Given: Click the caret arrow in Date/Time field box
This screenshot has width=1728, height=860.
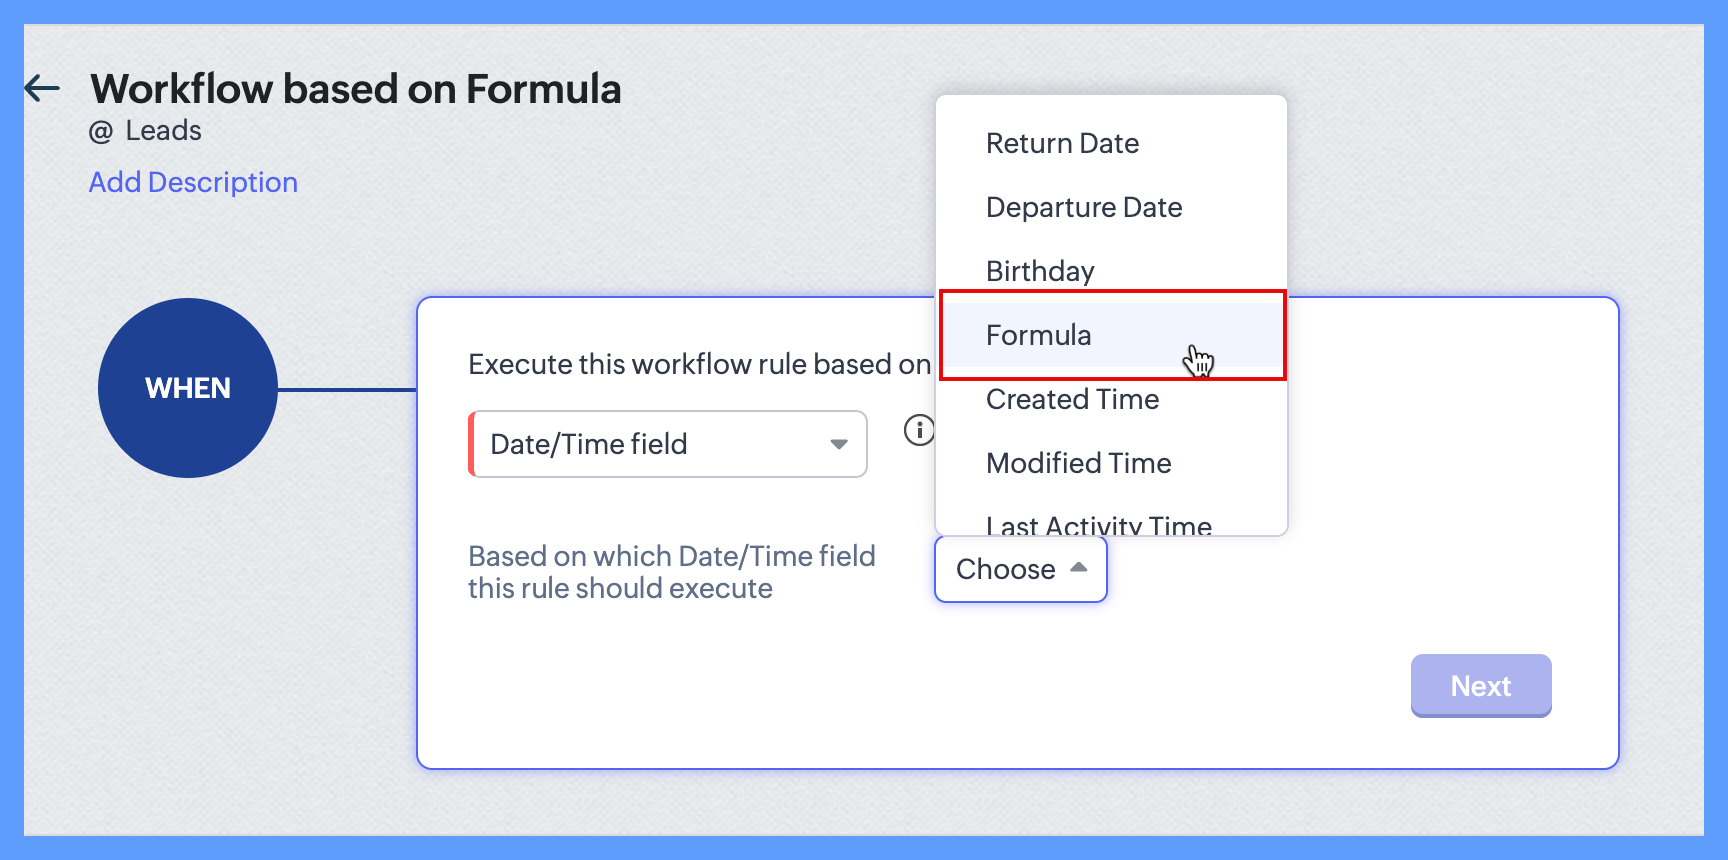Looking at the screenshot, I should click(x=839, y=444).
